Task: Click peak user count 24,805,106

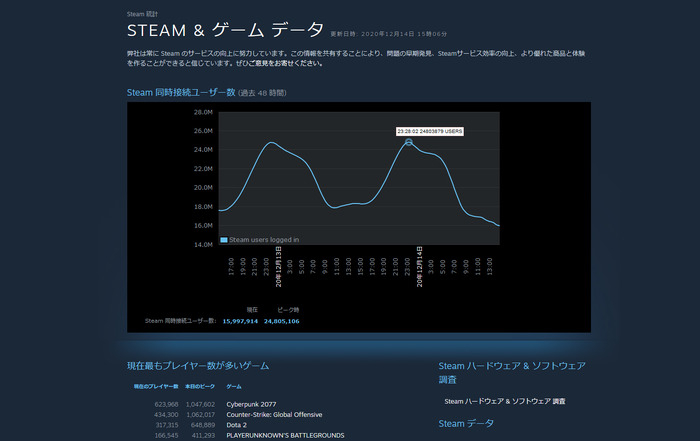Action: (x=282, y=321)
